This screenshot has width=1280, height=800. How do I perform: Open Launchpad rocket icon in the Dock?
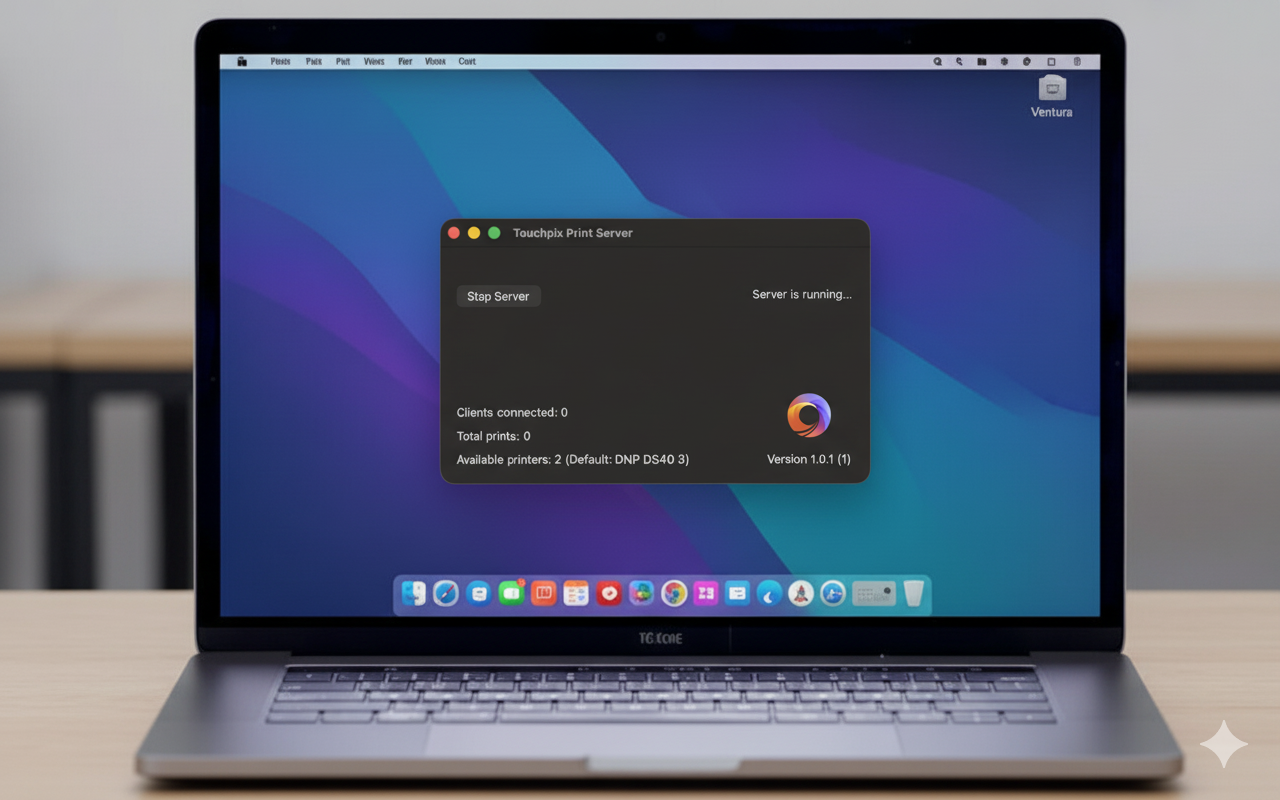pos(800,593)
